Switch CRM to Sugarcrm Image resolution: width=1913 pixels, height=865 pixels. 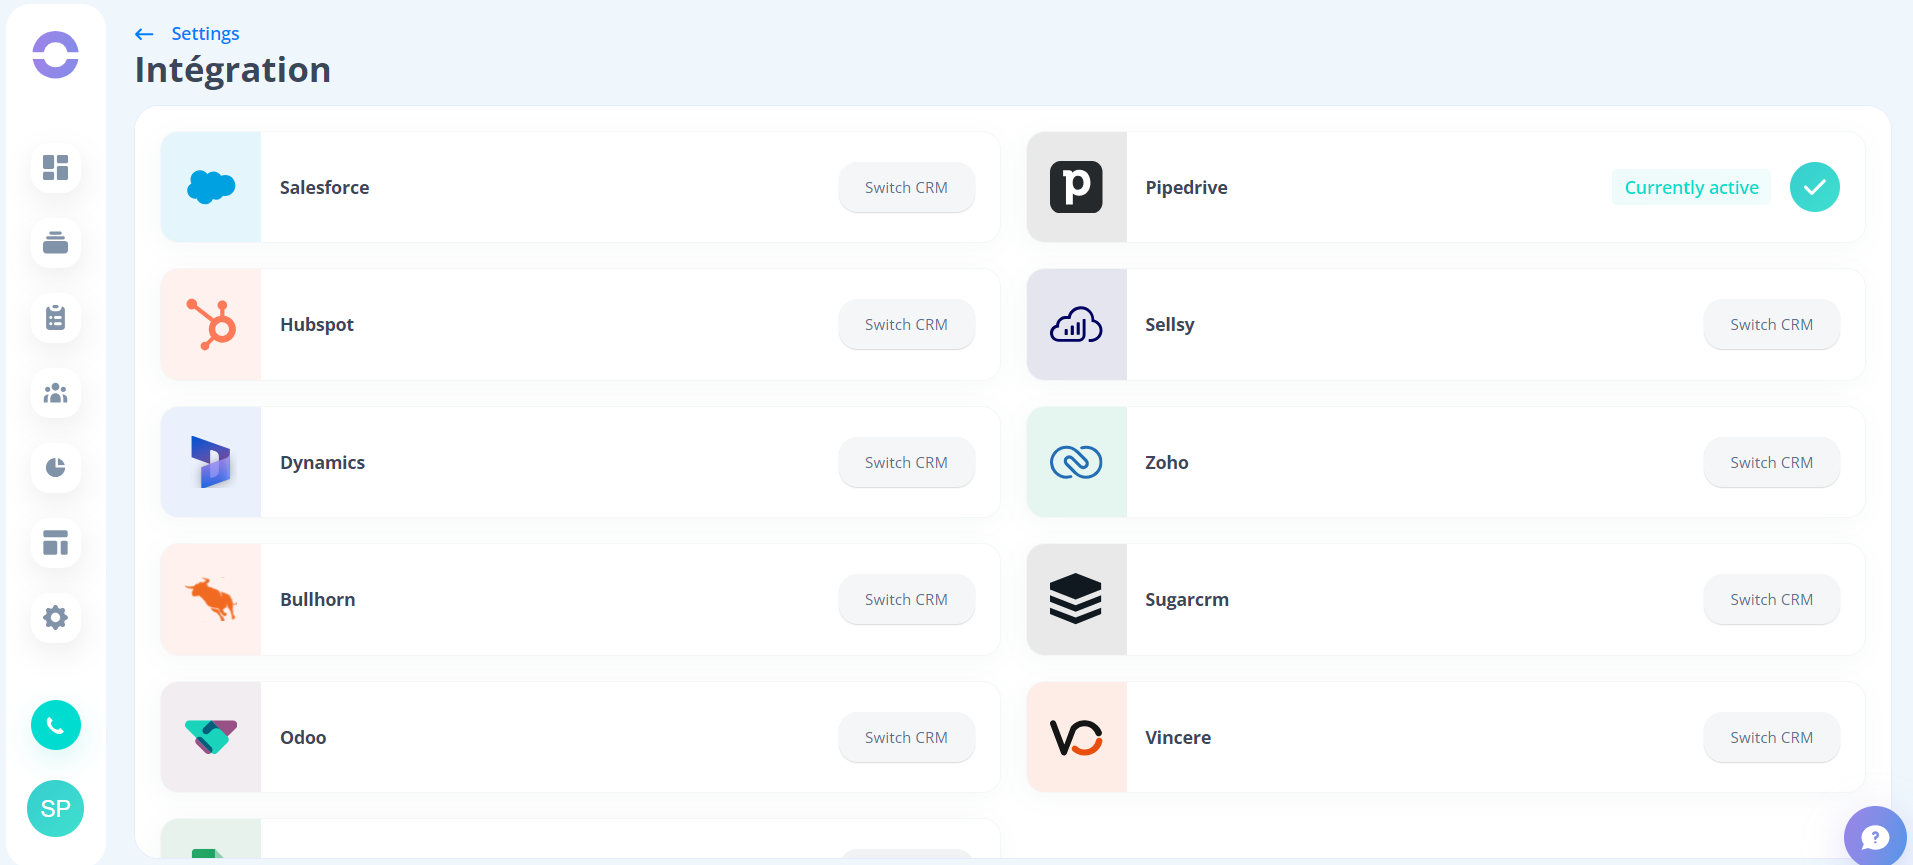(x=1772, y=599)
